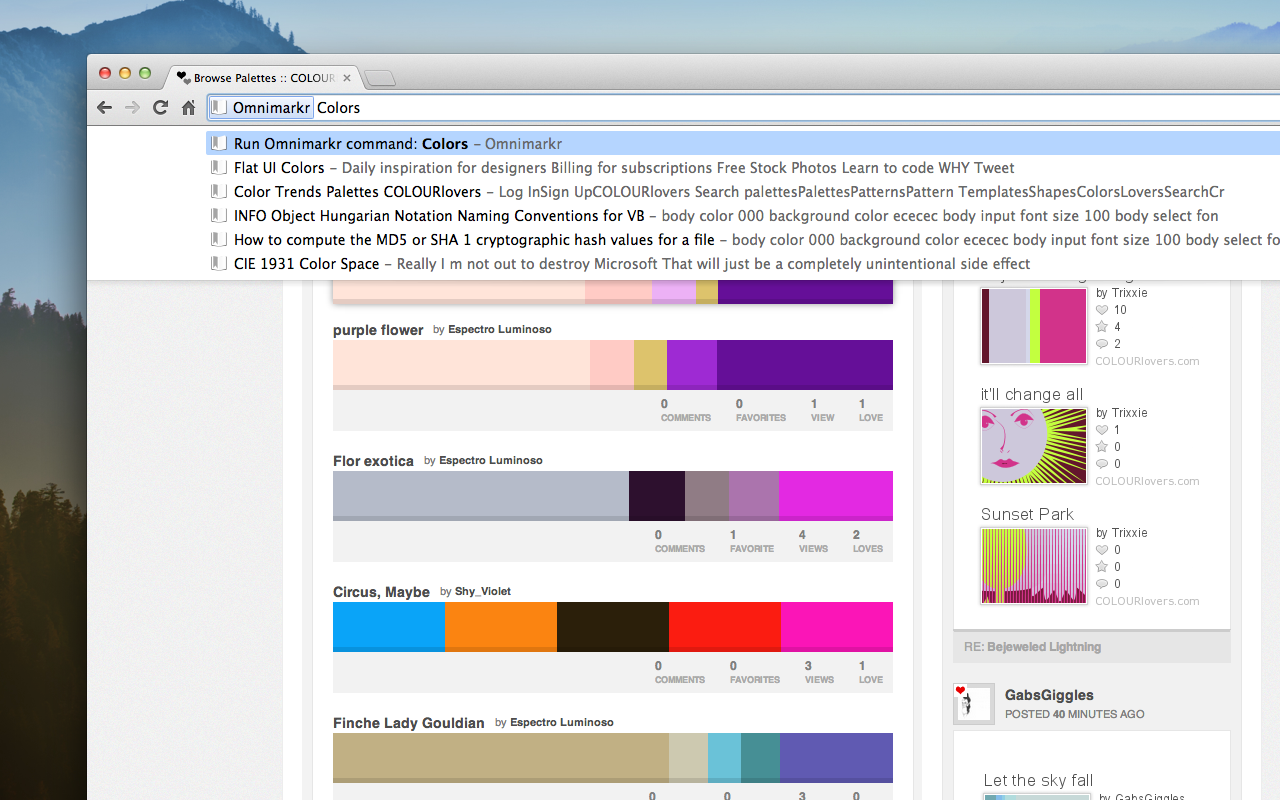Close the Browse Palettes tab
Image resolution: width=1280 pixels, height=800 pixels.
[347, 78]
